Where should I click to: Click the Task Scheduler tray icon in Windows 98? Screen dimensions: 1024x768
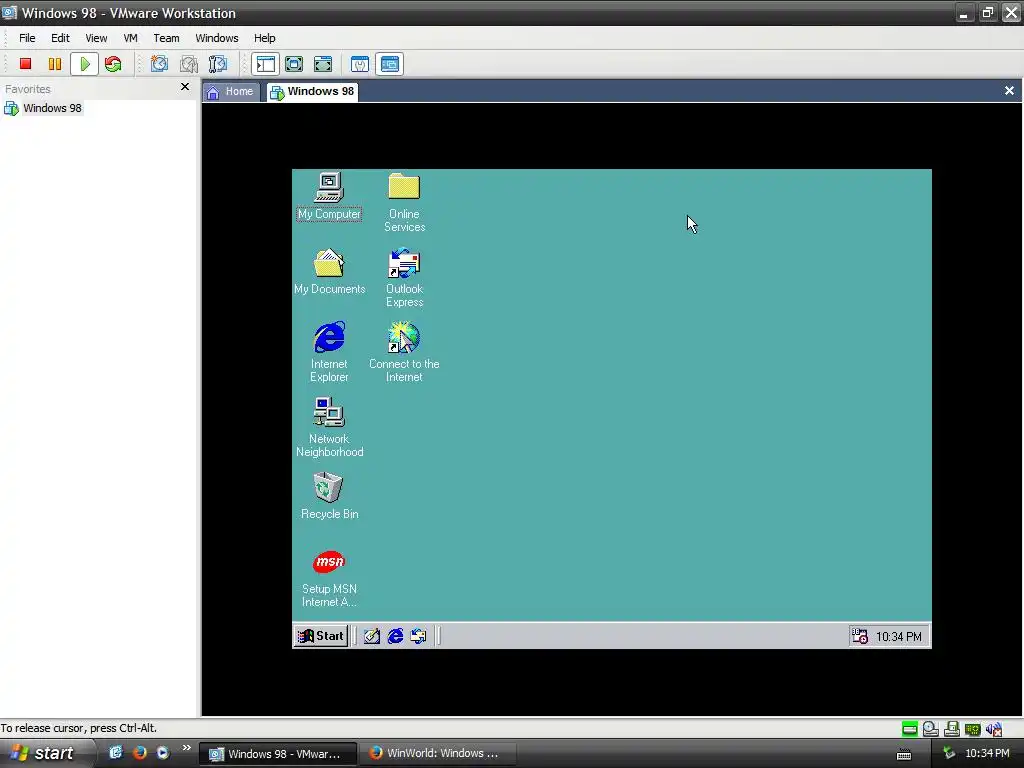(859, 636)
